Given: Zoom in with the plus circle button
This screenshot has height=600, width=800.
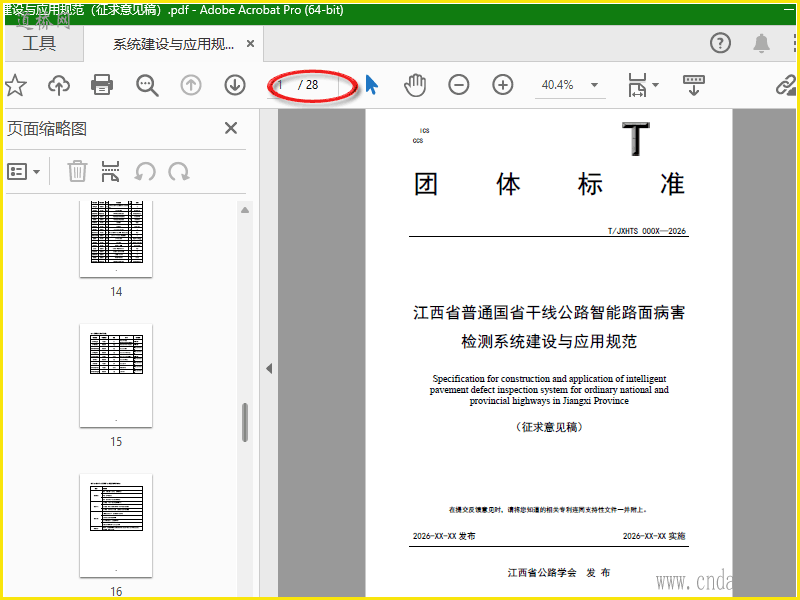Looking at the screenshot, I should (503, 85).
